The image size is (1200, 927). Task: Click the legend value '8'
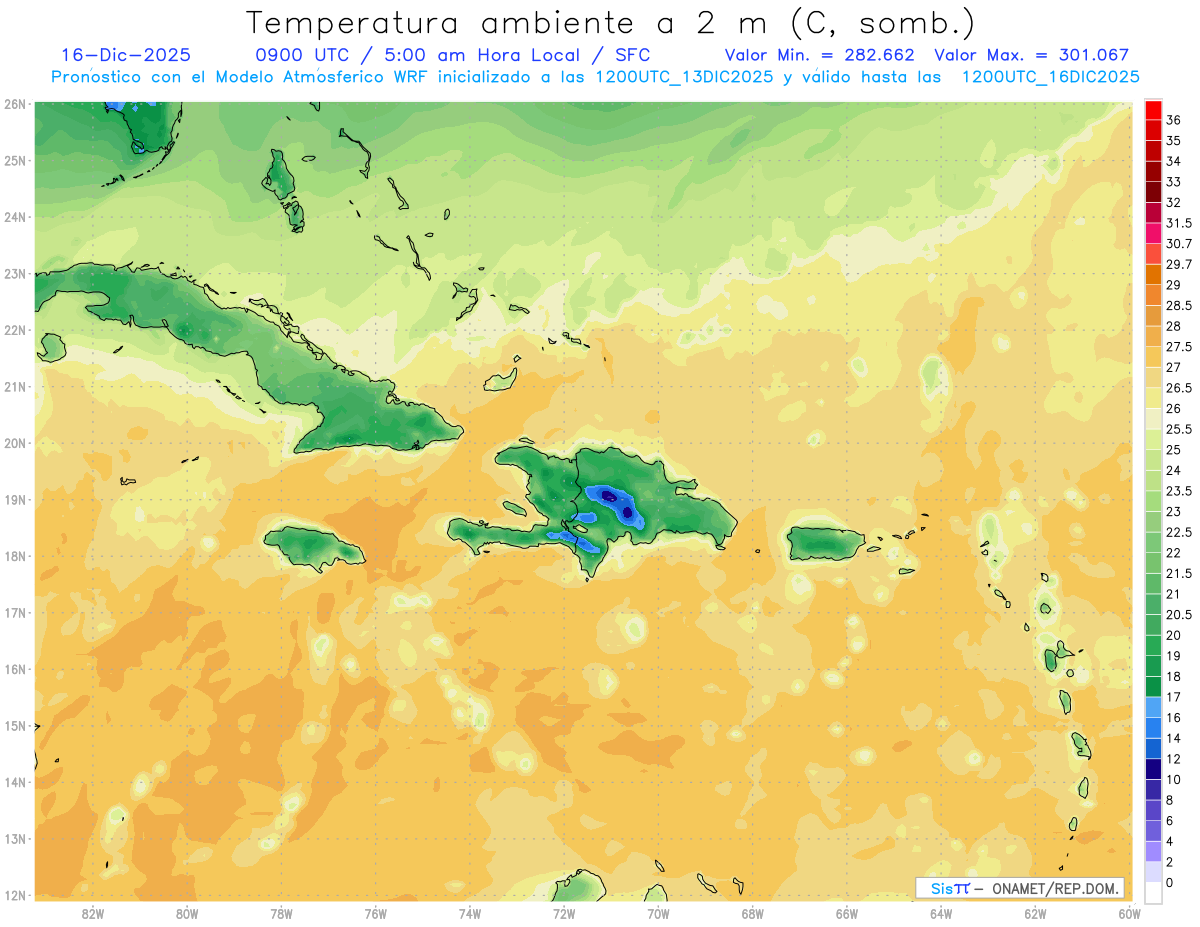click(x=1171, y=800)
